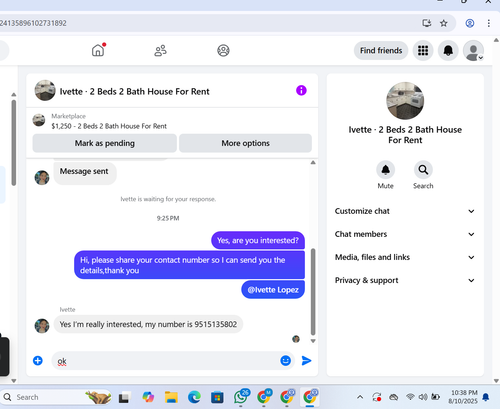Open WhatsApp from the taskbar
The image size is (500, 409).
click(x=241, y=397)
